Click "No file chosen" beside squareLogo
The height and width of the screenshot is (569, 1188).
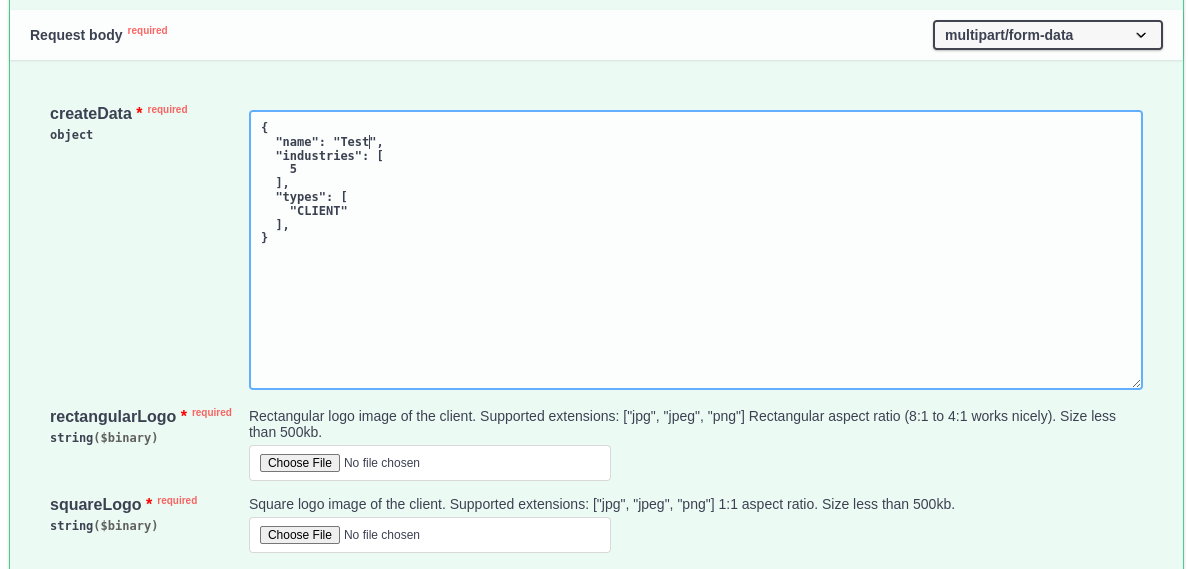point(382,535)
